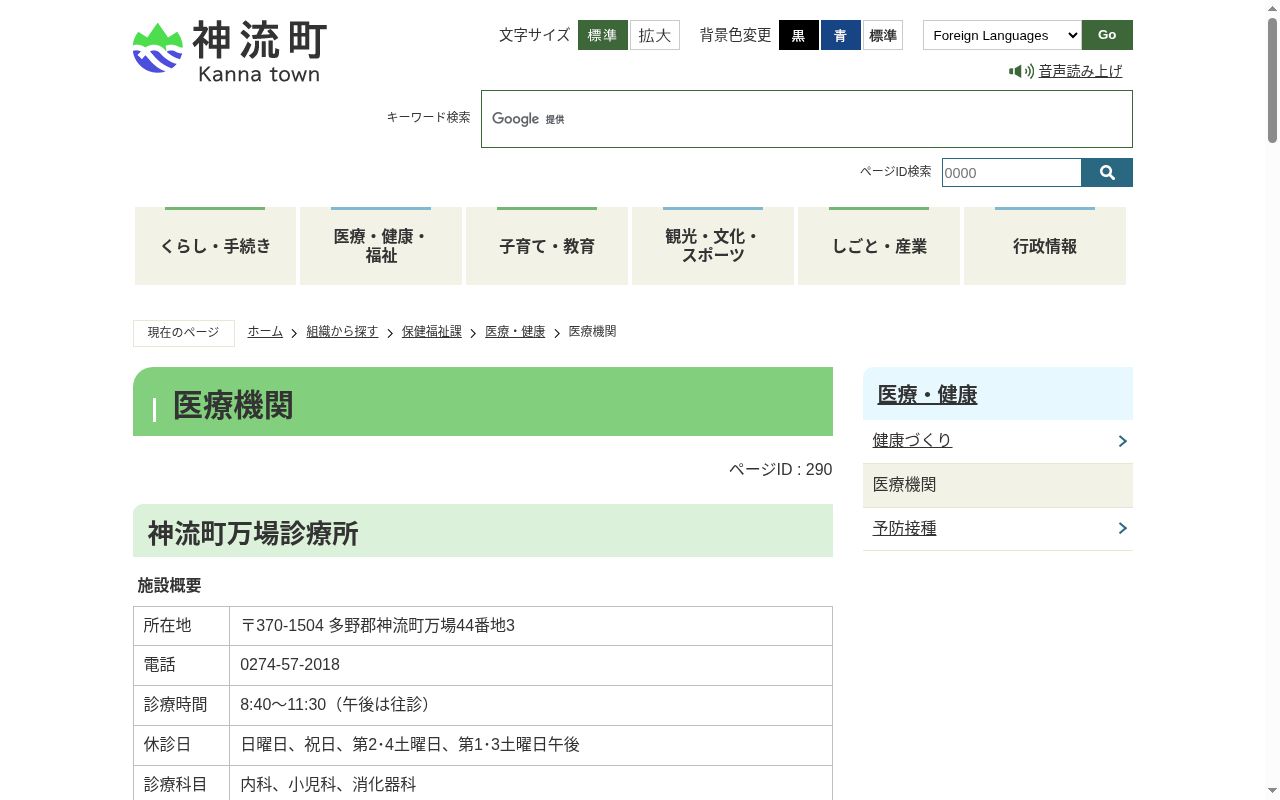This screenshot has height=800, width=1280.
Task: Focus the Google keyword search field
Action: pos(807,119)
